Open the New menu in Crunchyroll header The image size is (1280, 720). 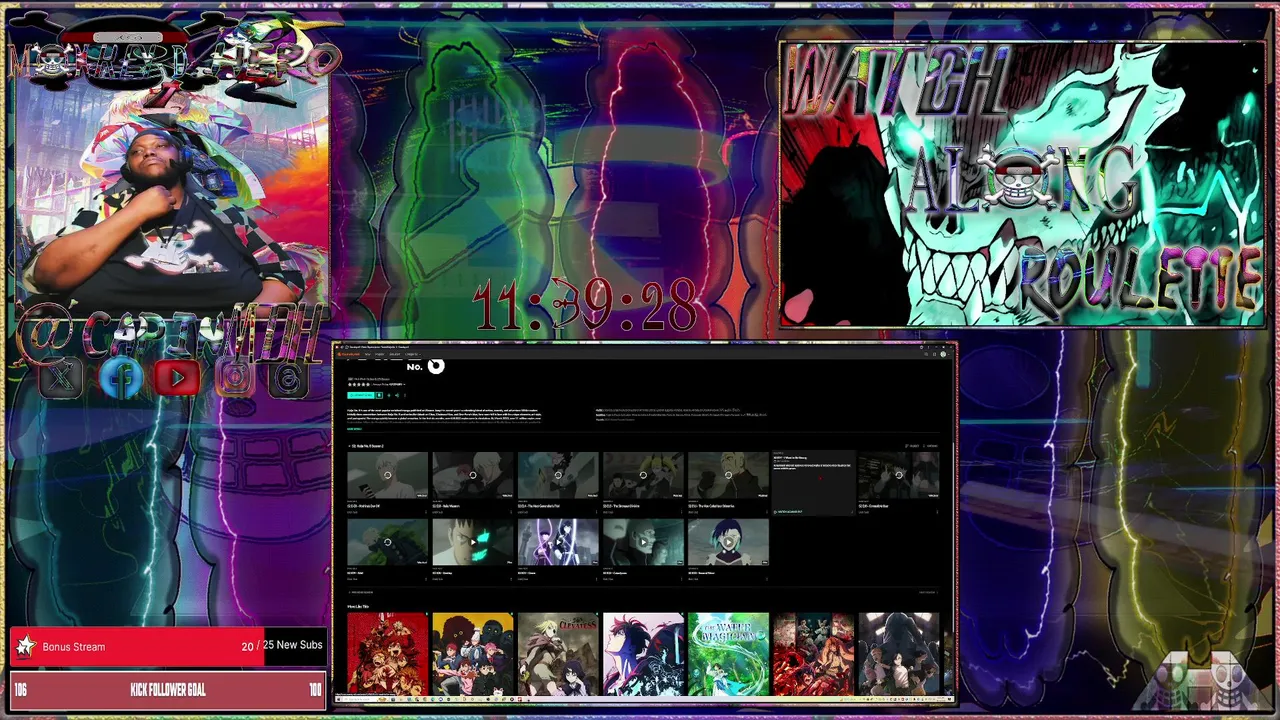pos(367,354)
